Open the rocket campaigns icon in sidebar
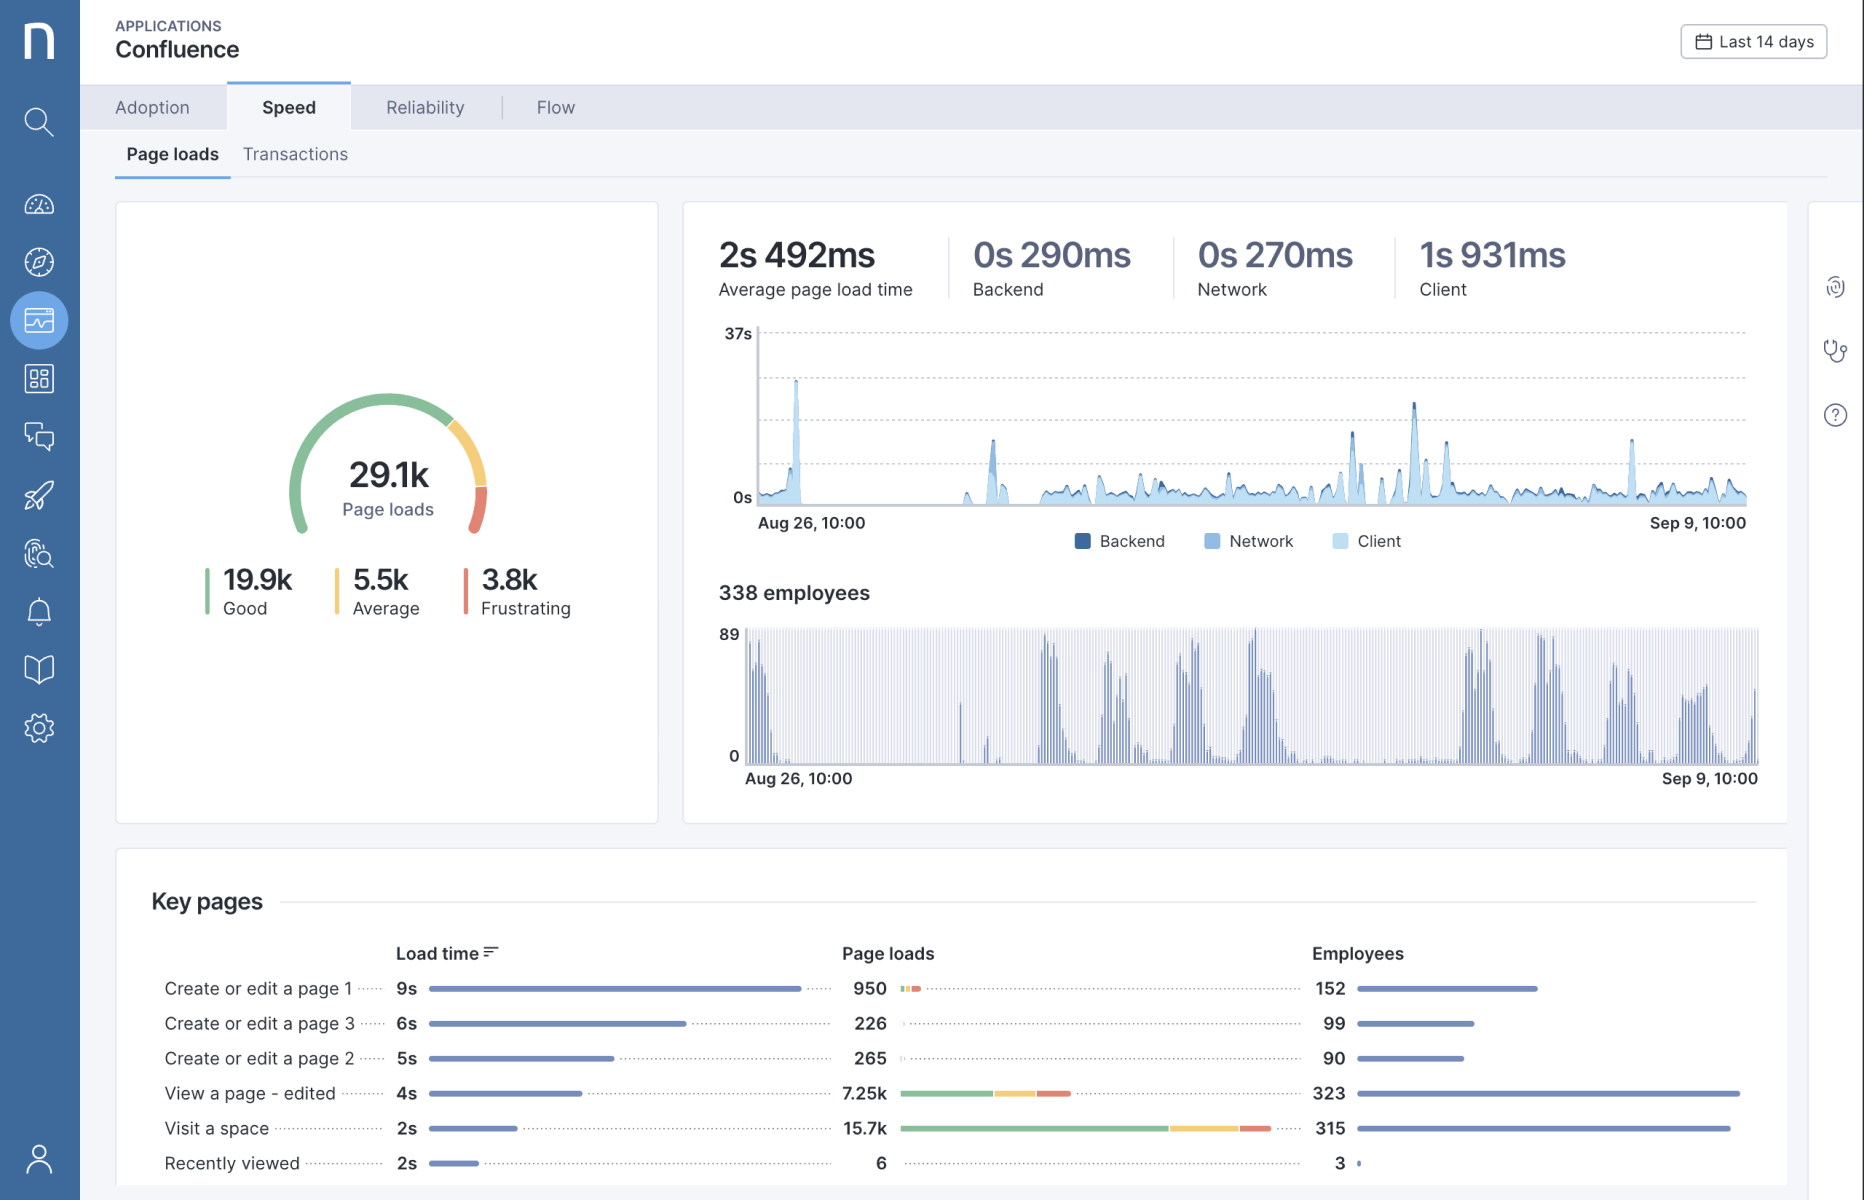This screenshot has width=1864, height=1200. pos(39,495)
